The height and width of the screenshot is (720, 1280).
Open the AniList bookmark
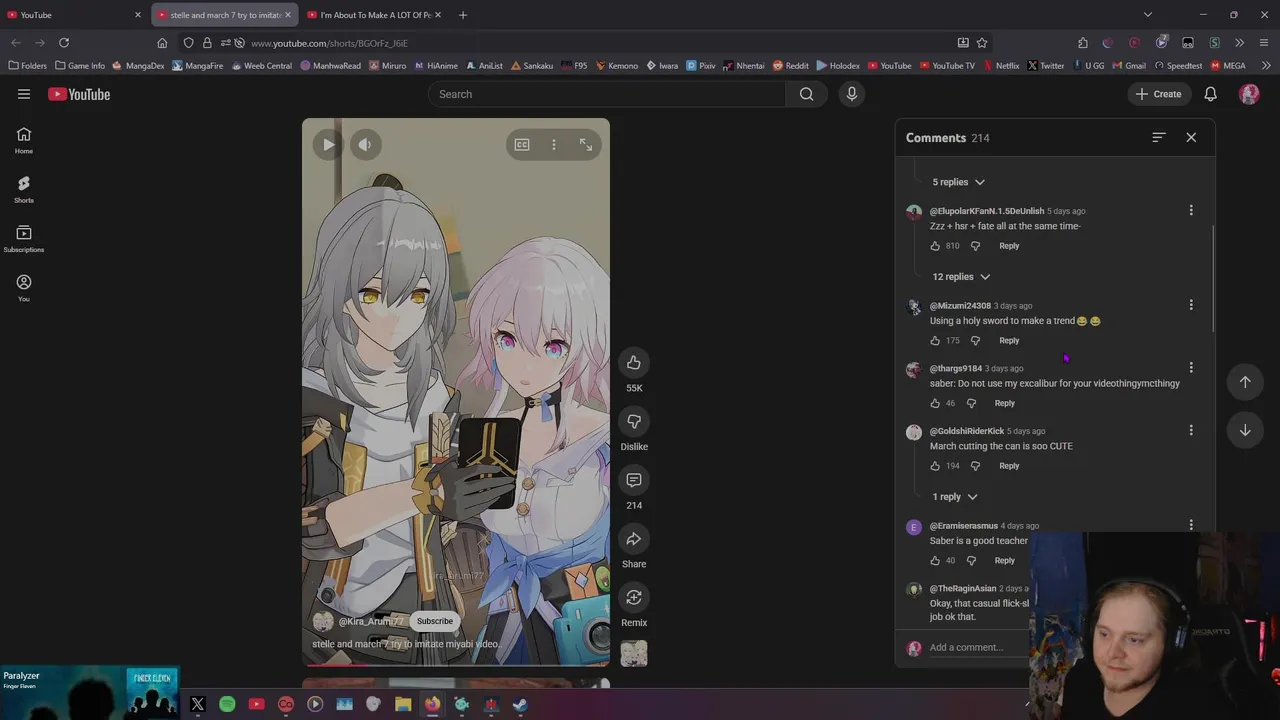point(484,66)
